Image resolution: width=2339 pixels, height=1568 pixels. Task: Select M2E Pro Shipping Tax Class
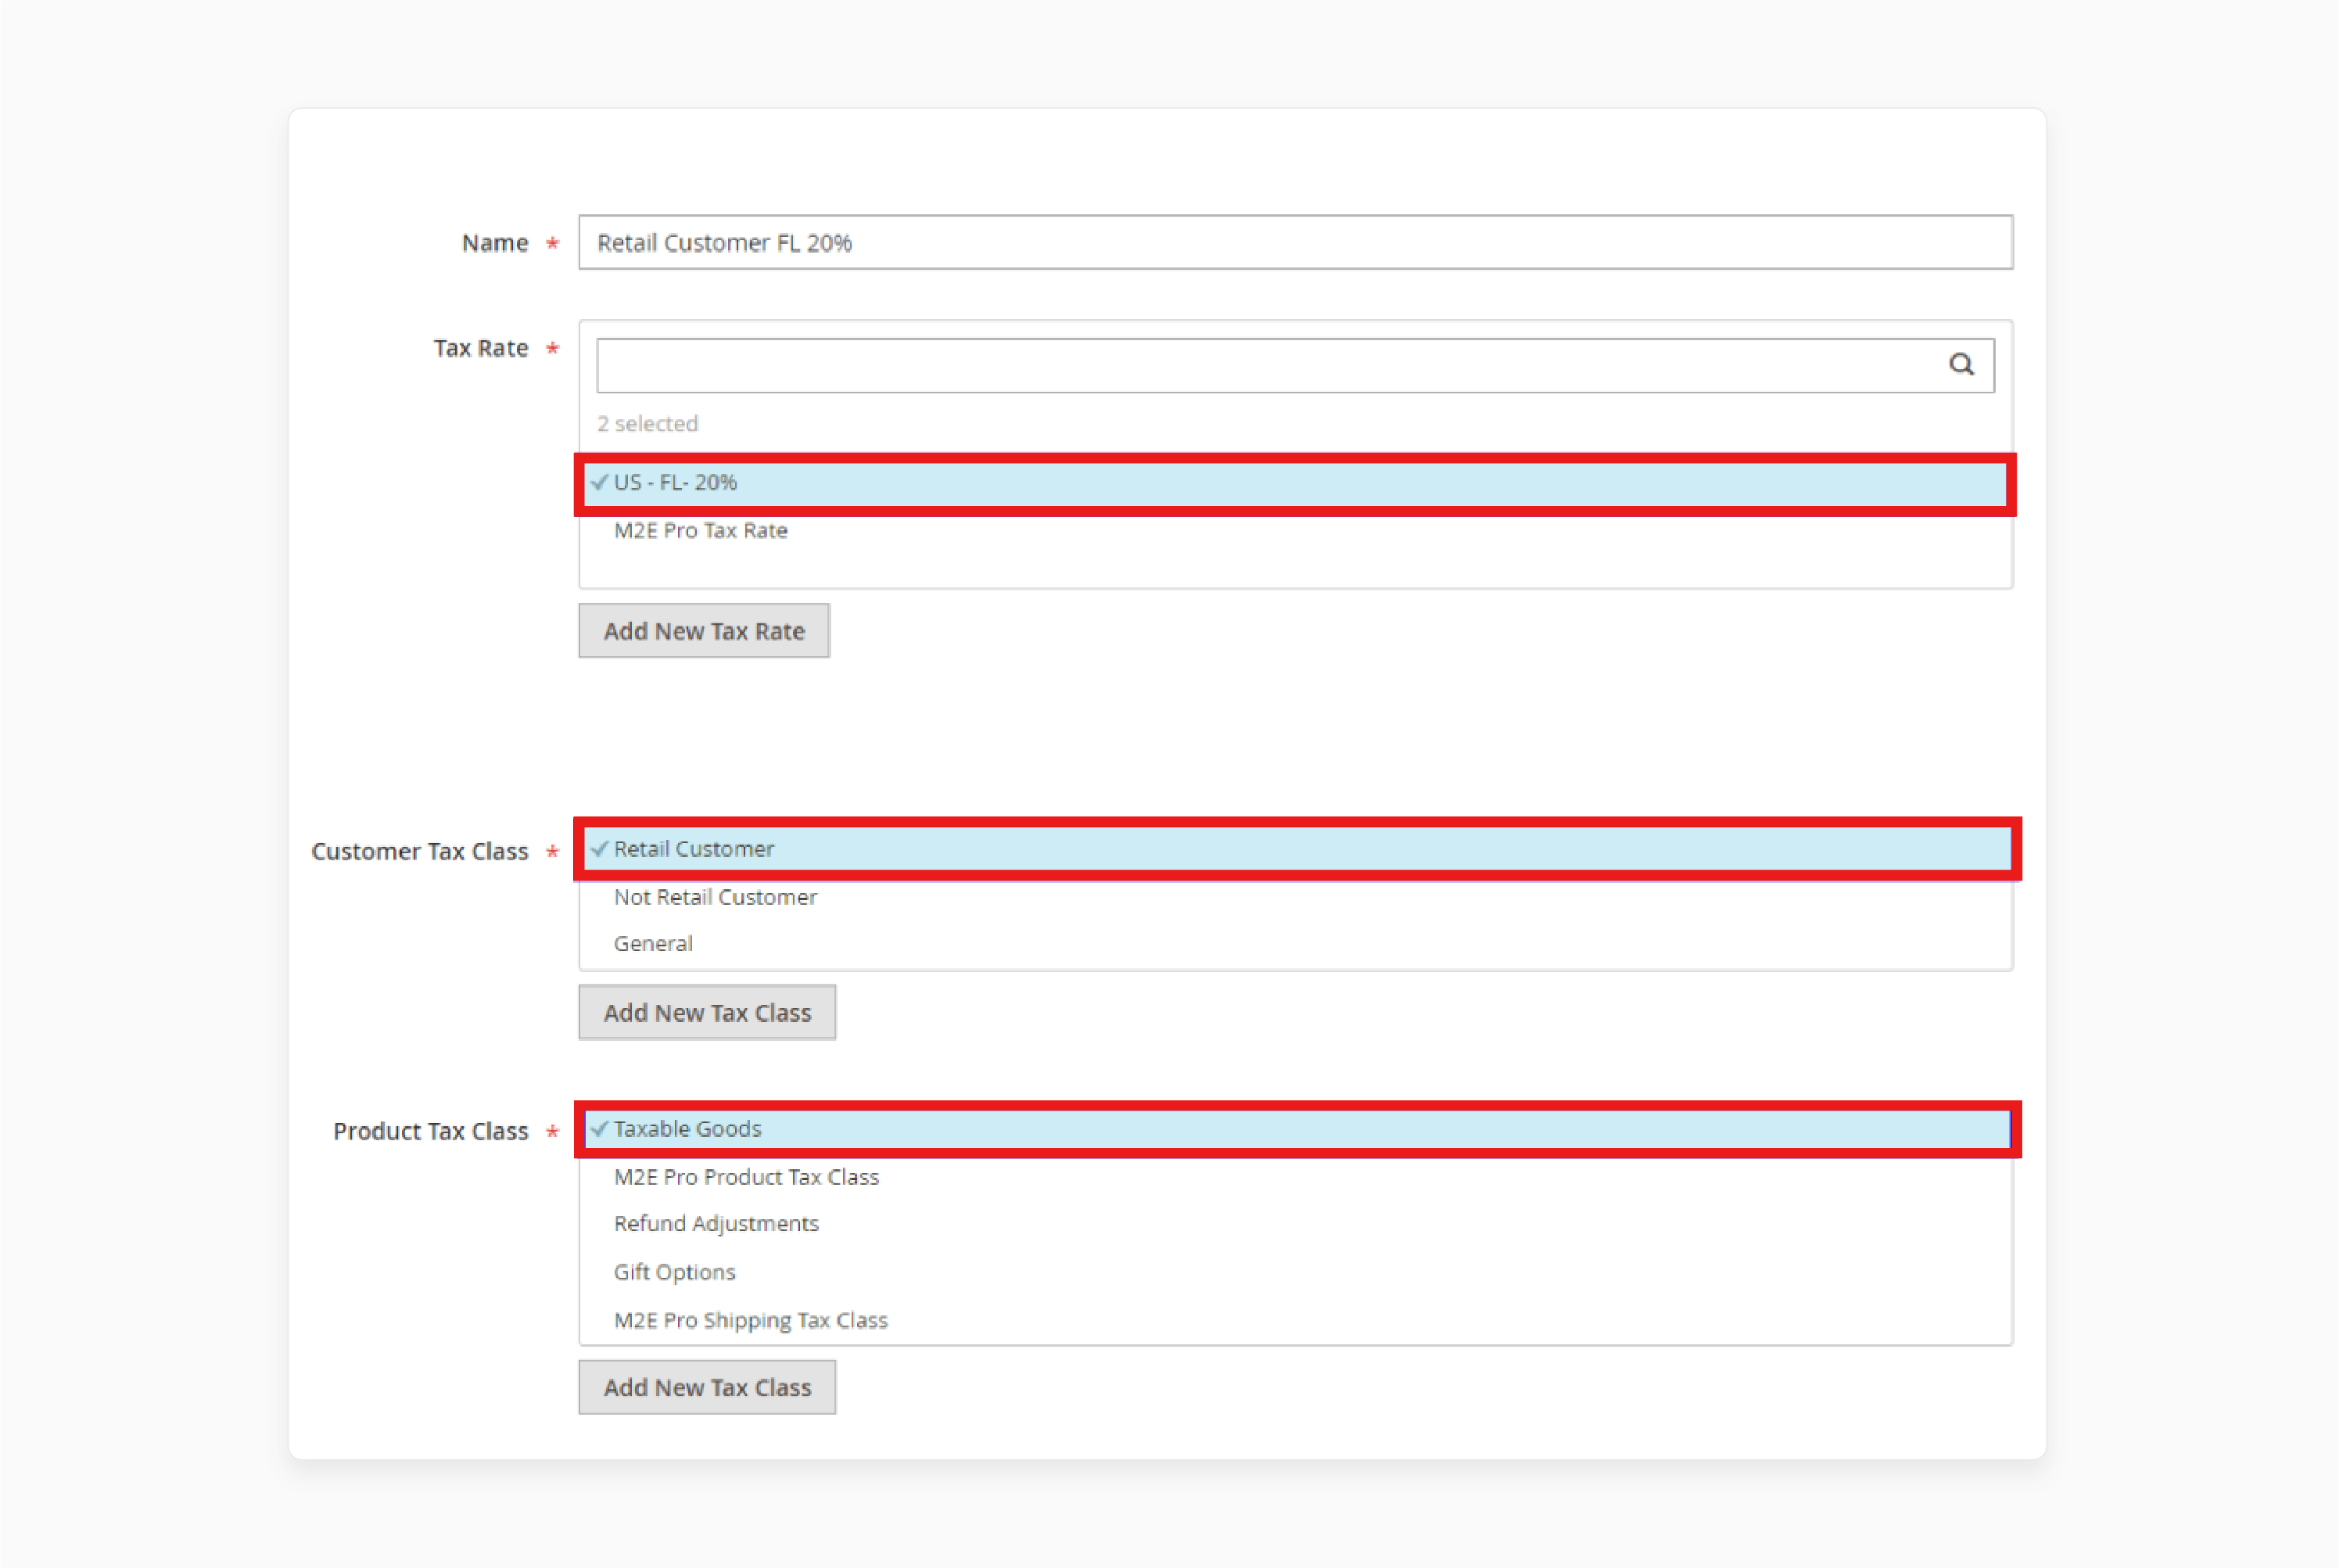click(1297, 1320)
